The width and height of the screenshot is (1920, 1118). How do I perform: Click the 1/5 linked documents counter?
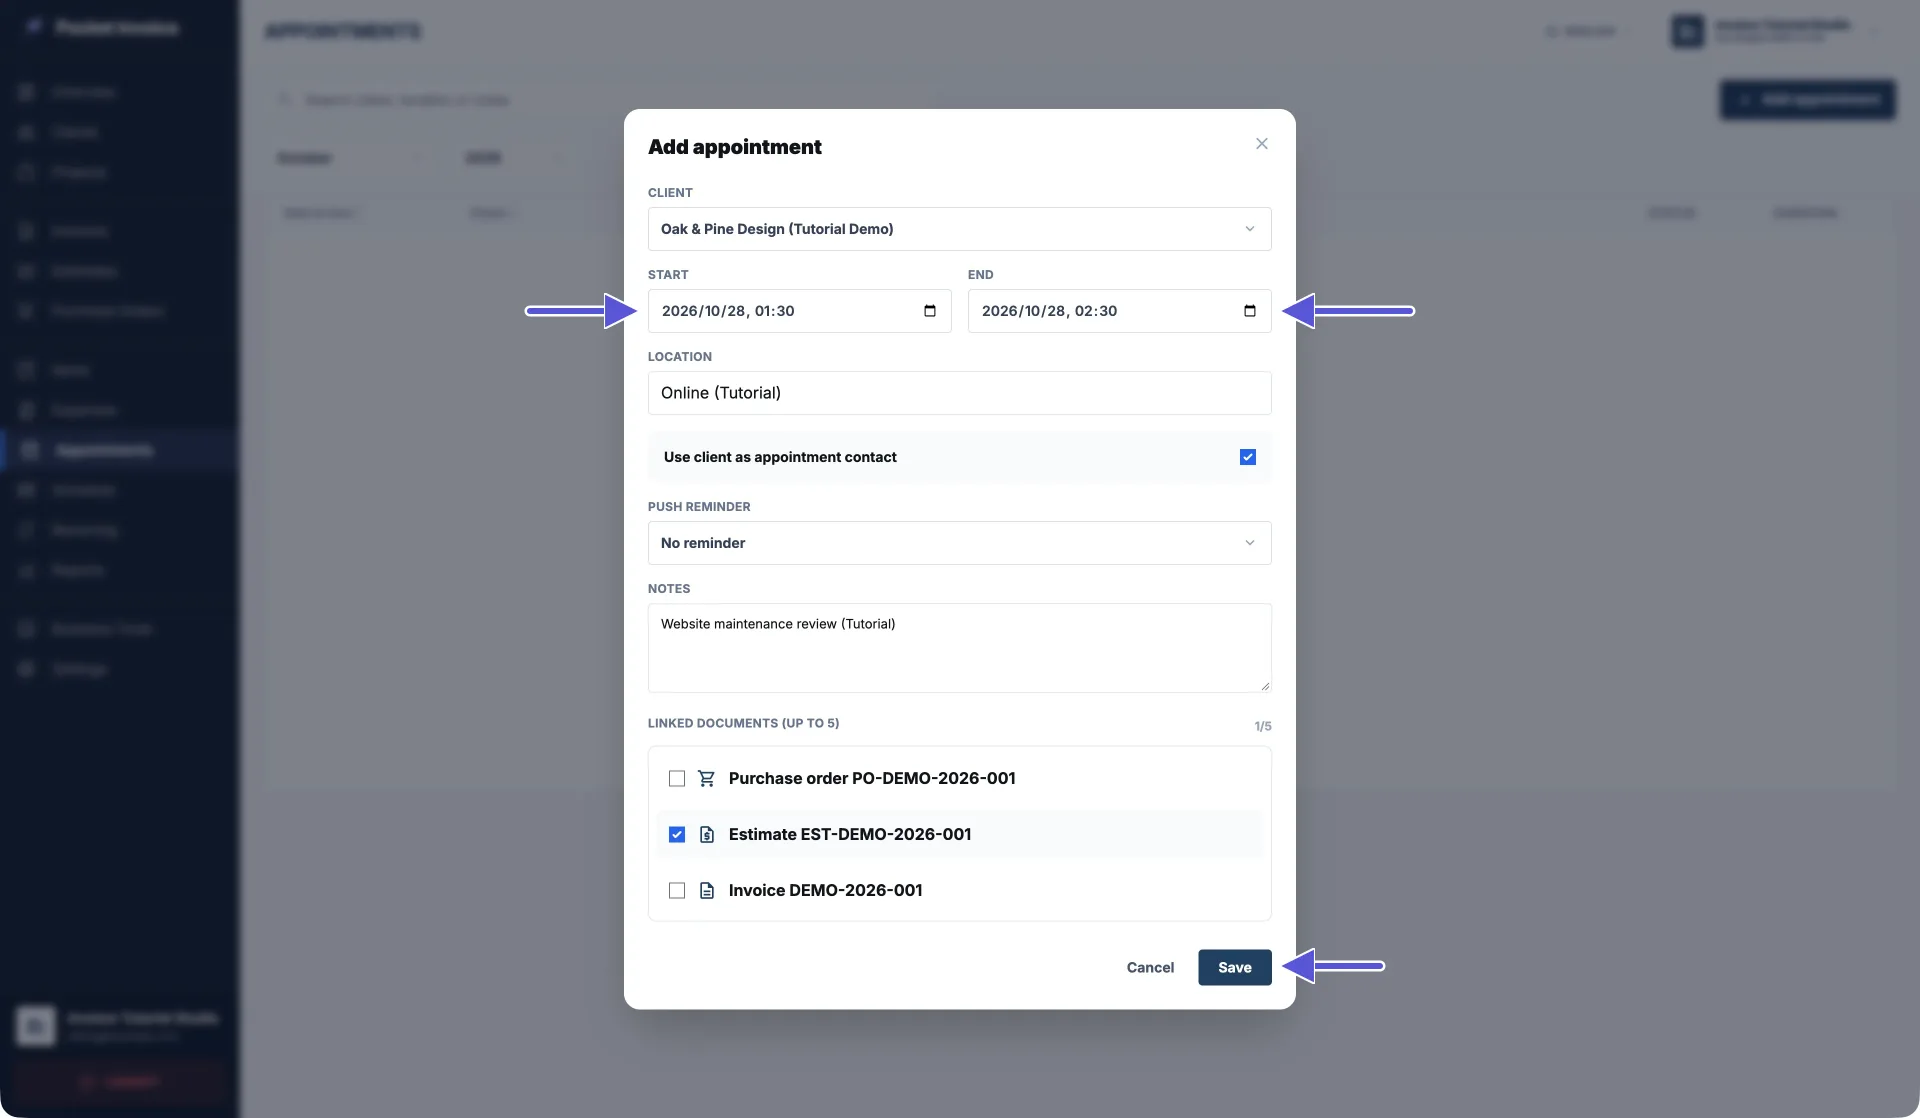pyautogui.click(x=1263, y=726)
